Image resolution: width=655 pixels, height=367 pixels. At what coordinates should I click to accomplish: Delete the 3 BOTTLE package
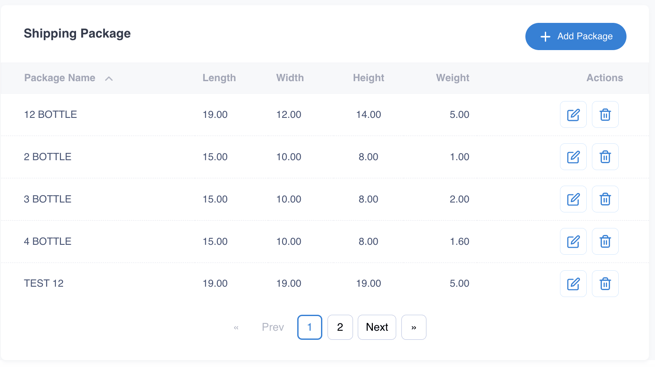coord(605,199)
